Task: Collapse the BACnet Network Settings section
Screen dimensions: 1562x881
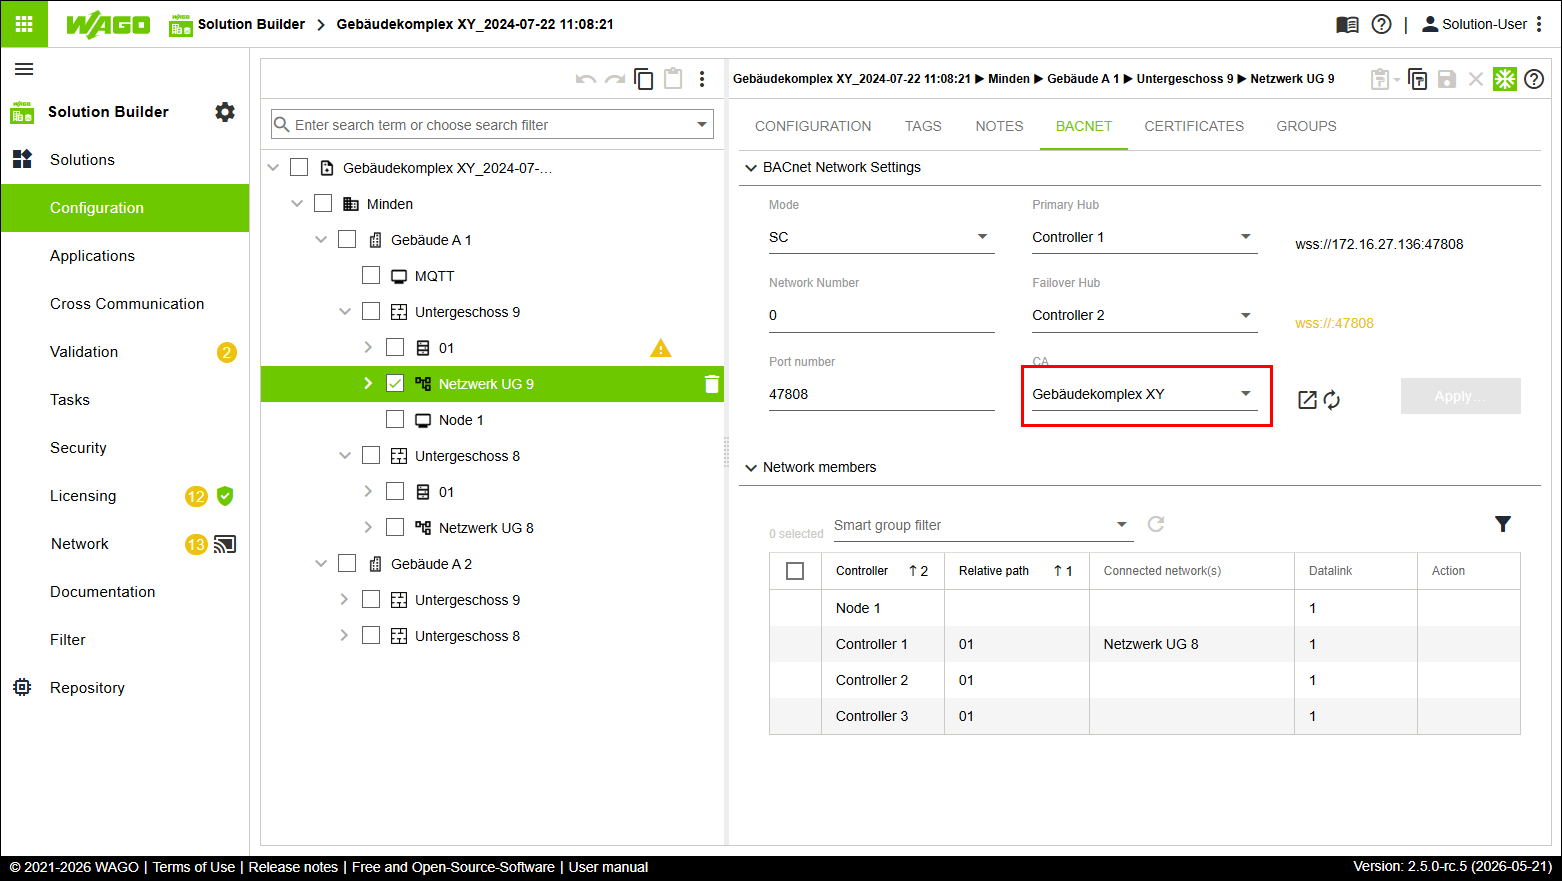Action: (751, 168)
